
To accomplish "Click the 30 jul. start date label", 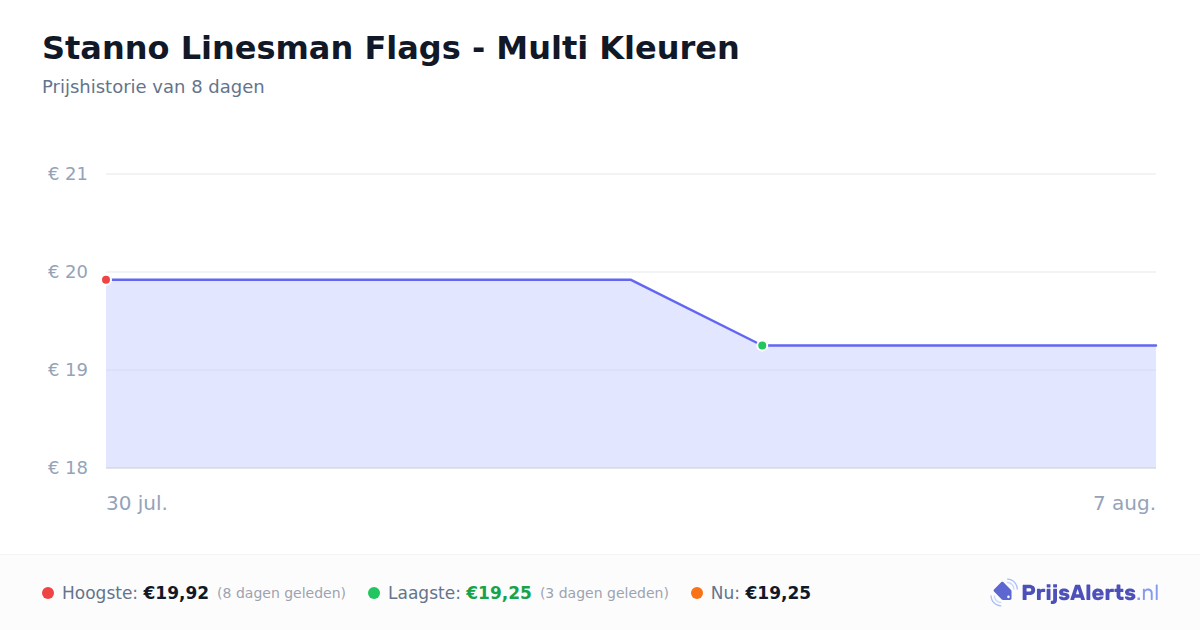I will (137, 503).
